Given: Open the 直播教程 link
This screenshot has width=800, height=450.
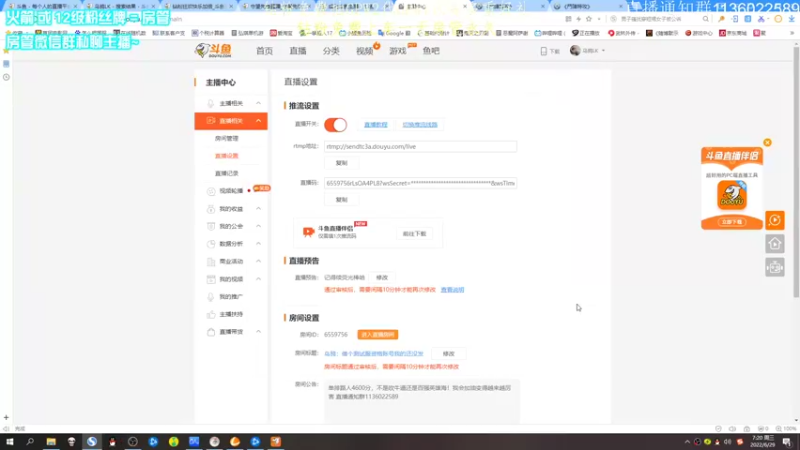Looking at the screenshot, I should pos(376,124).
